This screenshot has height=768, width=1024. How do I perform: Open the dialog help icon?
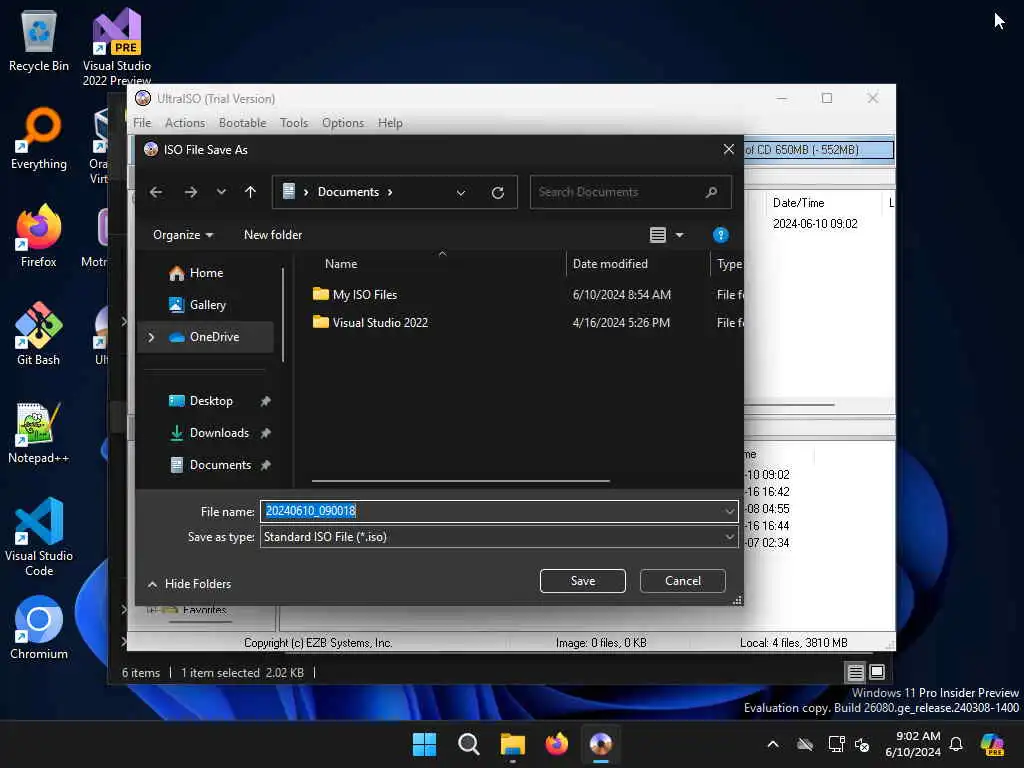tap(720, 235)
